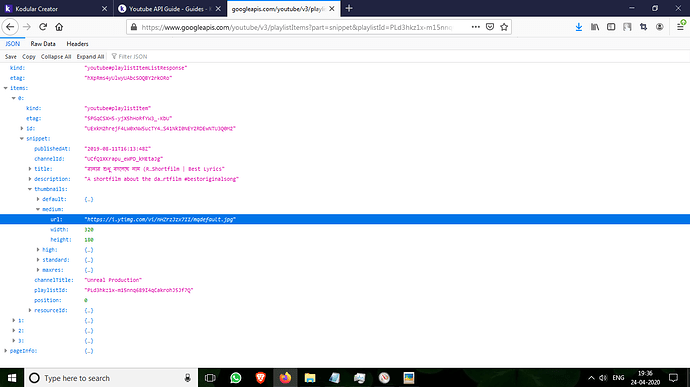690x387 pixels.
Task: Toggle the sidebar view icon
Action: coord(611,27)
